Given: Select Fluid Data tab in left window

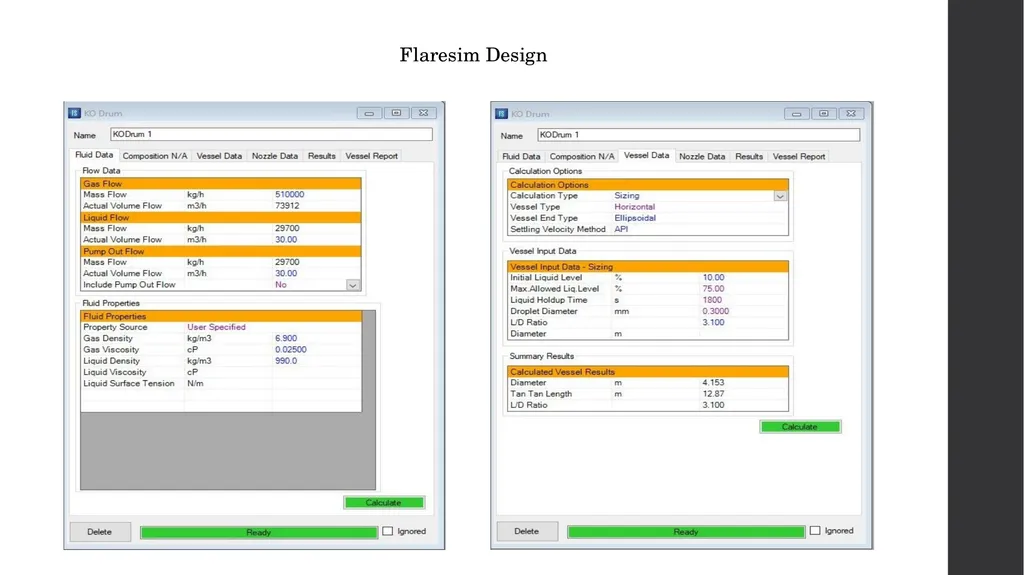Looking at the screenshot, I should [94, 155].
